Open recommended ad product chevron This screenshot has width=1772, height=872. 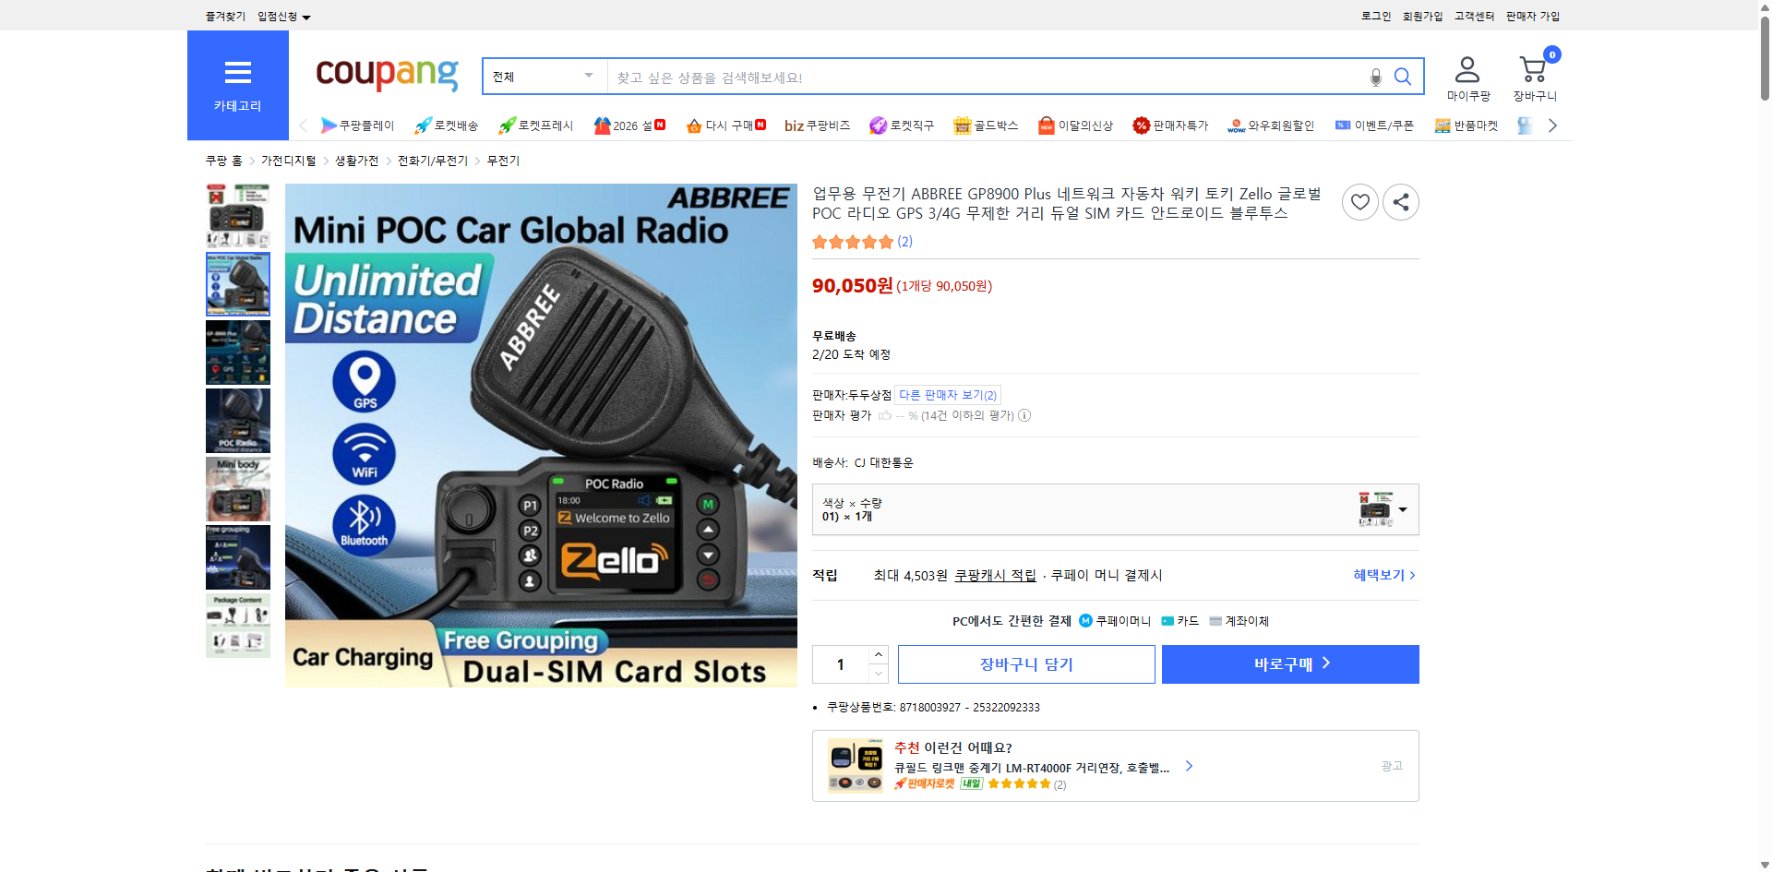click(x=1189, y=766)
